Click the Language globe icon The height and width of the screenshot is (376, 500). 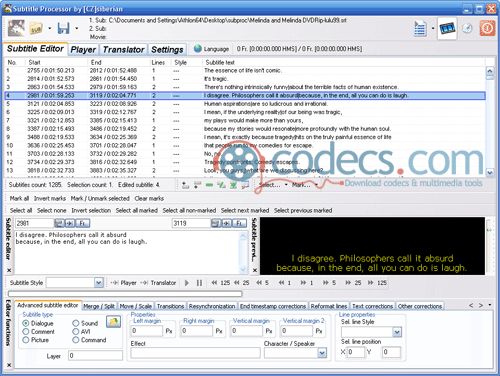click(x=198, y=49)
